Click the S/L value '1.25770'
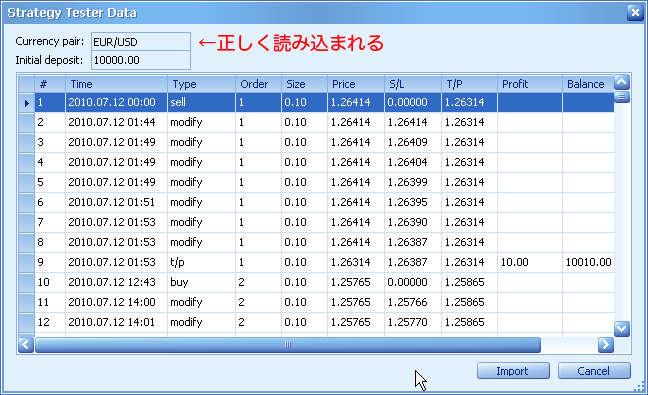 [x=413, y=322]
